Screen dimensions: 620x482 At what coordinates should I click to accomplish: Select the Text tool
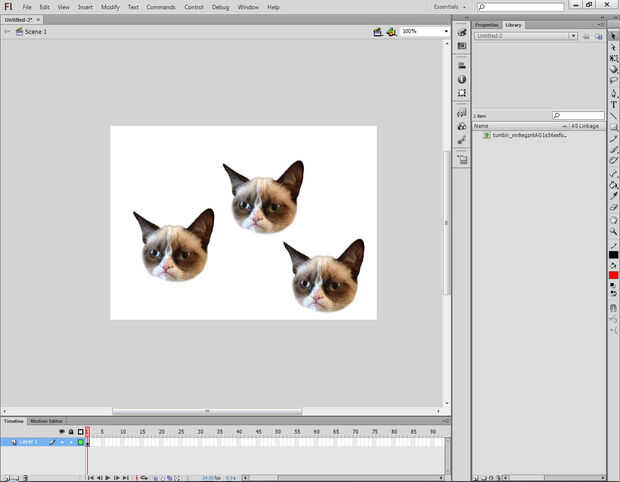point(613,104)
